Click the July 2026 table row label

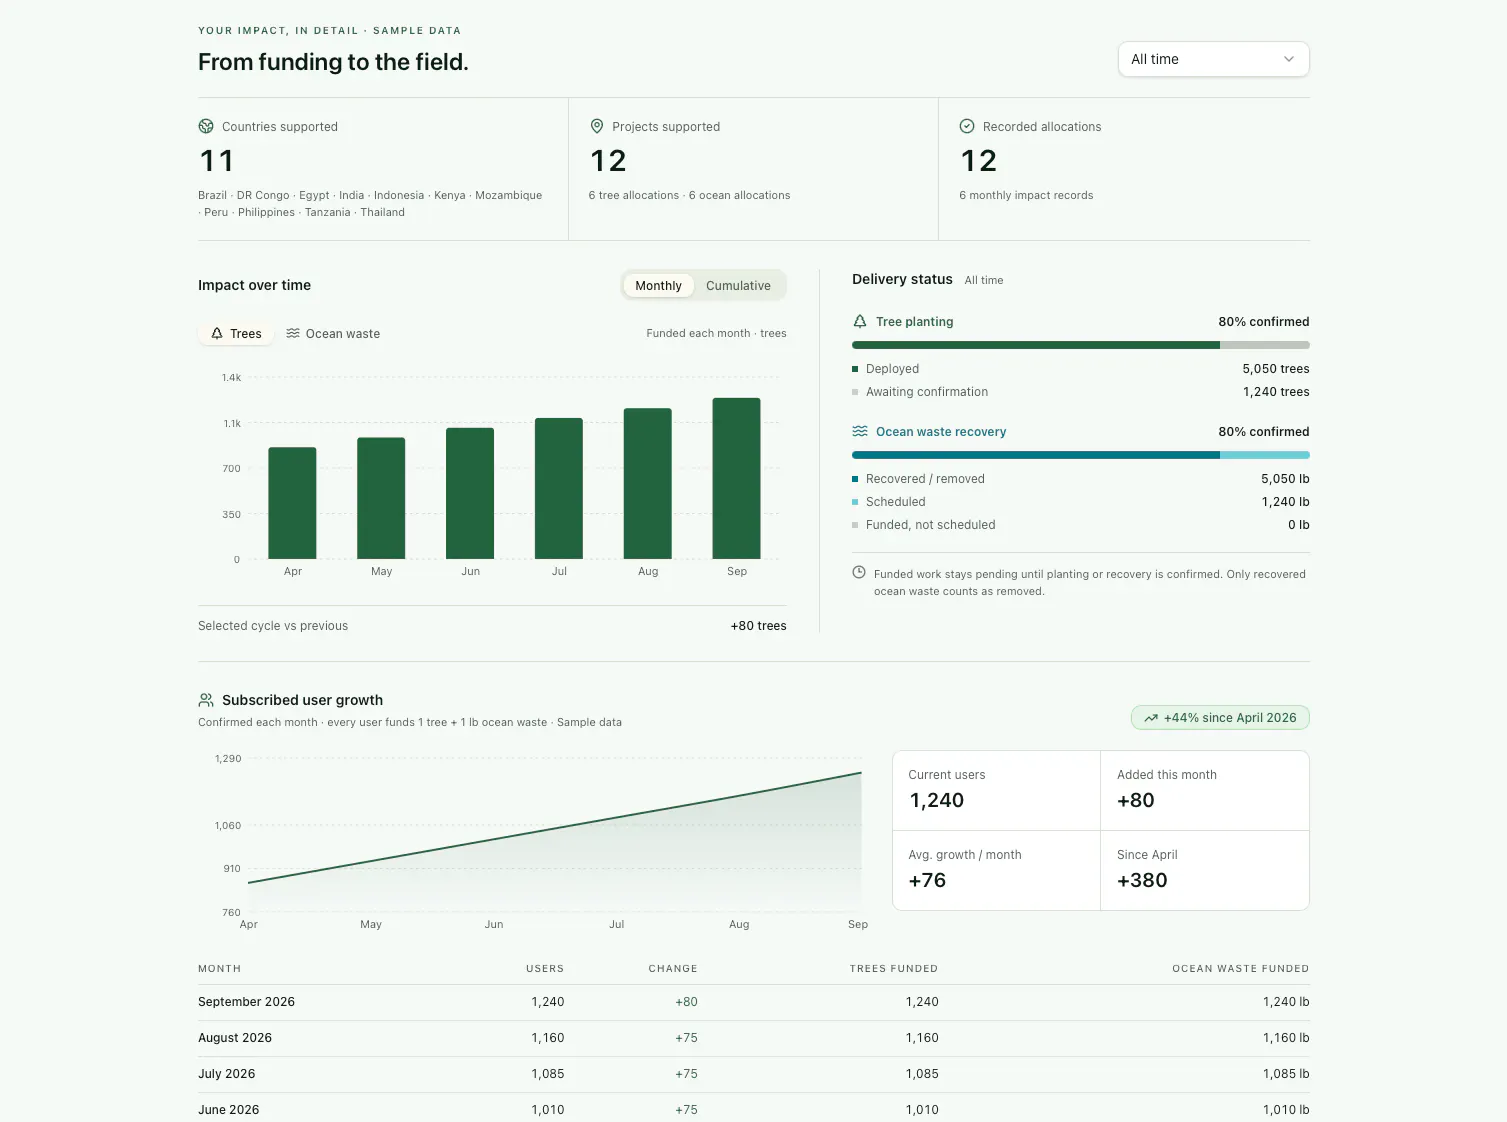coord(227,1074)
